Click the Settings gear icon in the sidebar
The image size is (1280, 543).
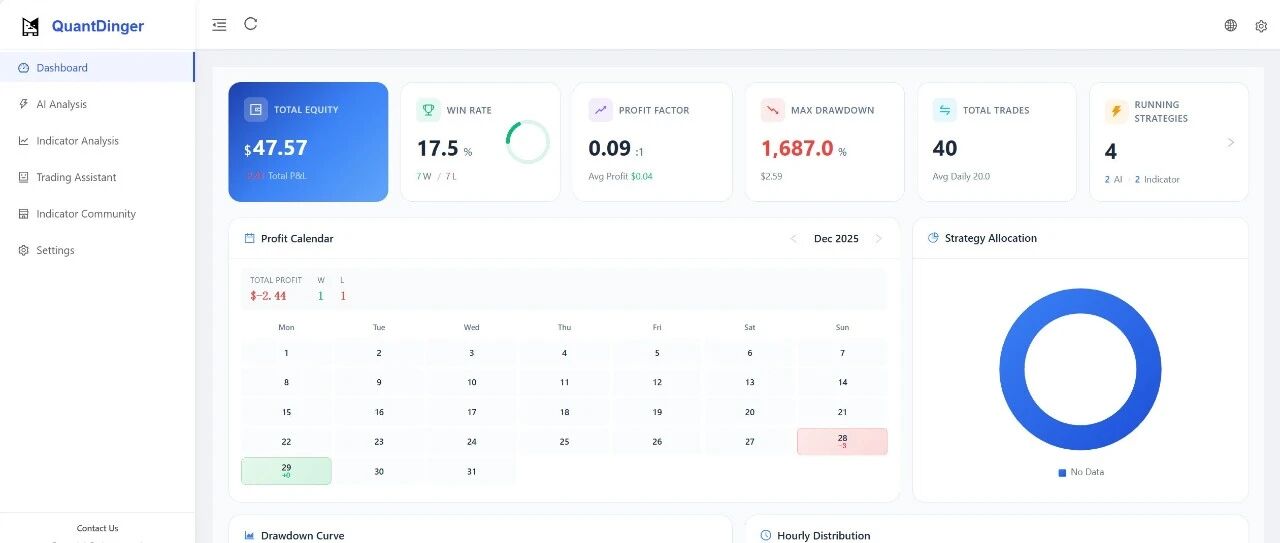coord(24,250)
